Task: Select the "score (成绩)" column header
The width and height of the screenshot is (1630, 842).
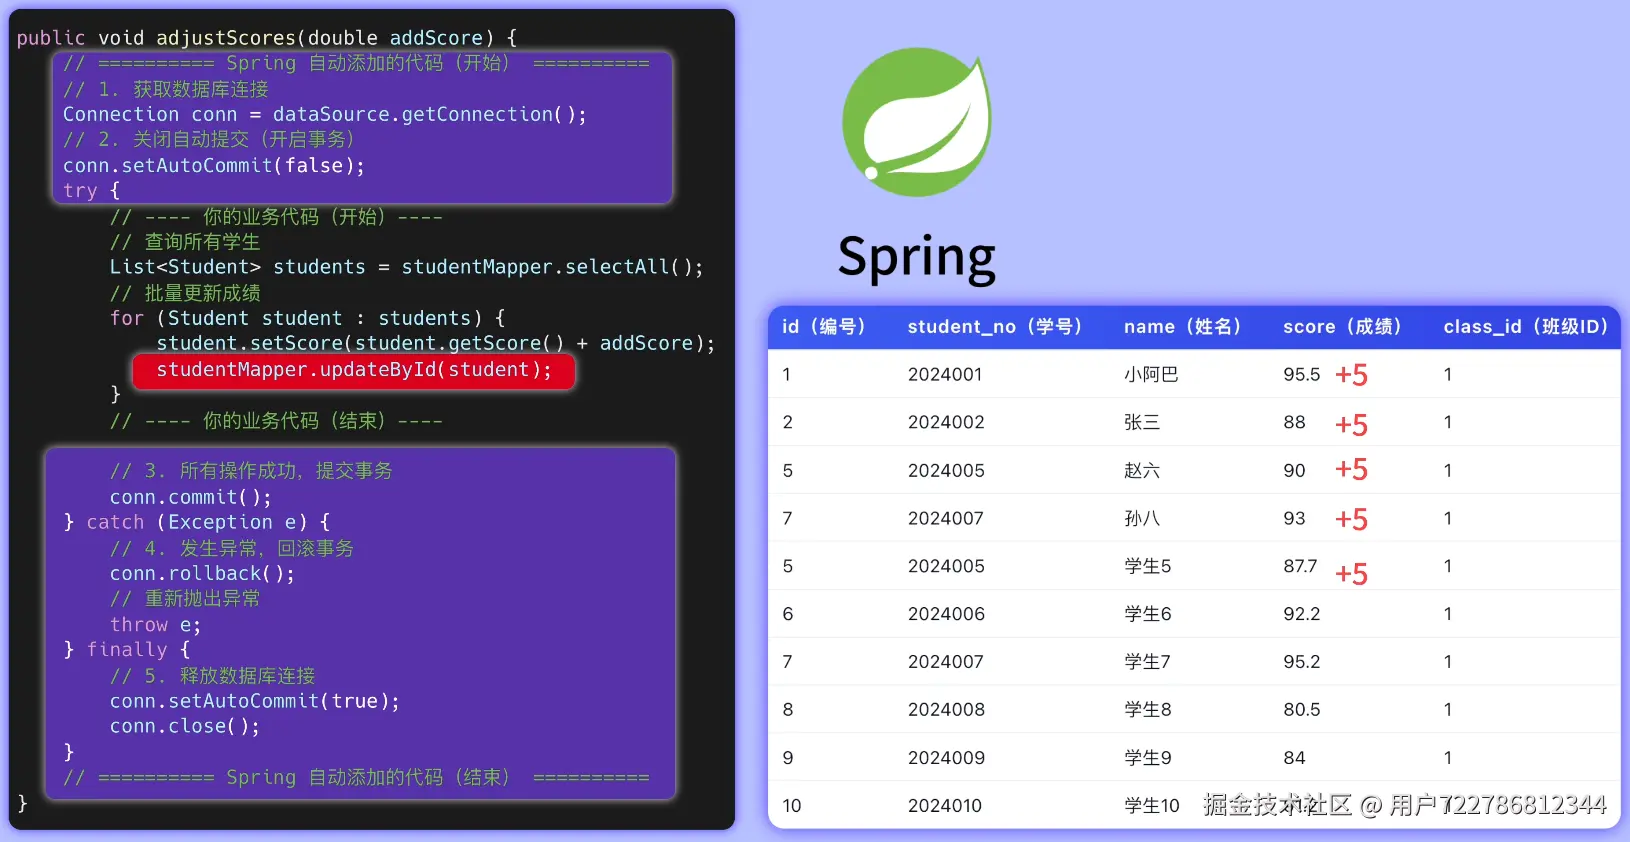Action: 1342,327
